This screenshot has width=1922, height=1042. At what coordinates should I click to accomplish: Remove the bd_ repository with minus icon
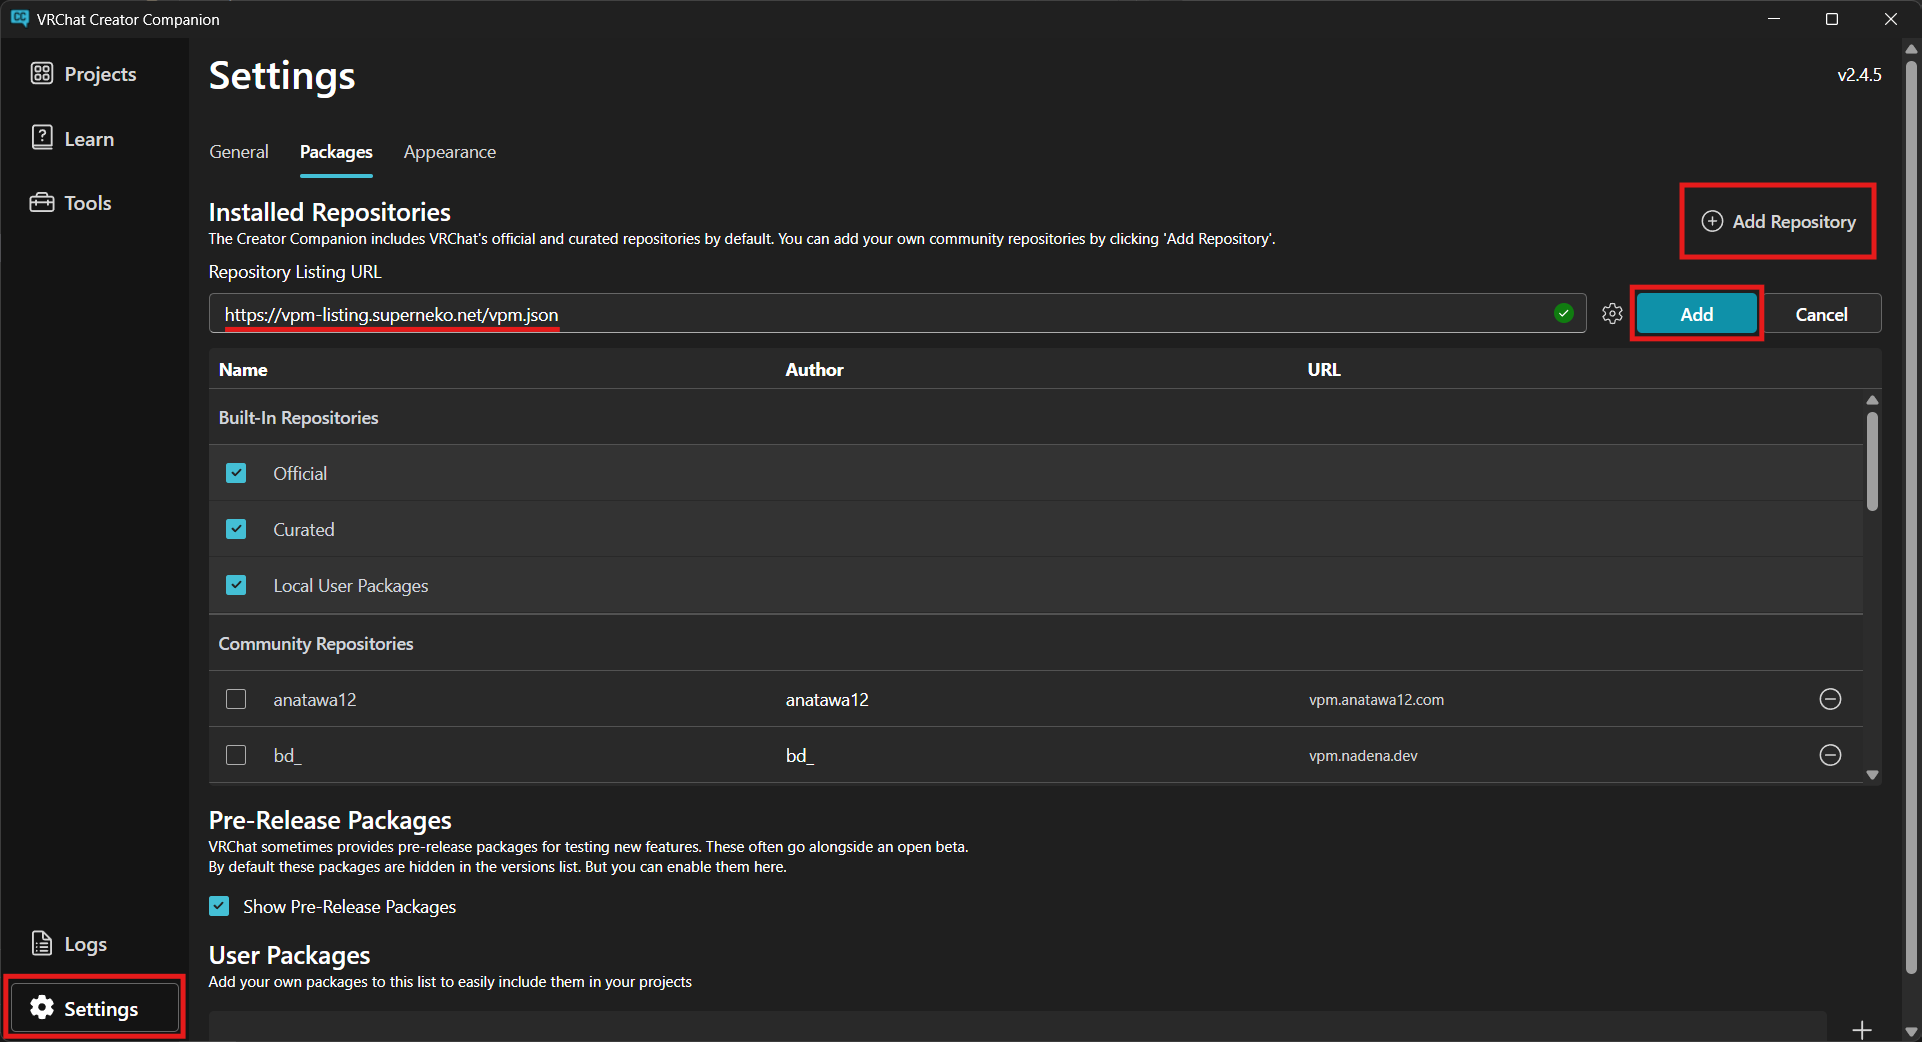[1830, 755]
